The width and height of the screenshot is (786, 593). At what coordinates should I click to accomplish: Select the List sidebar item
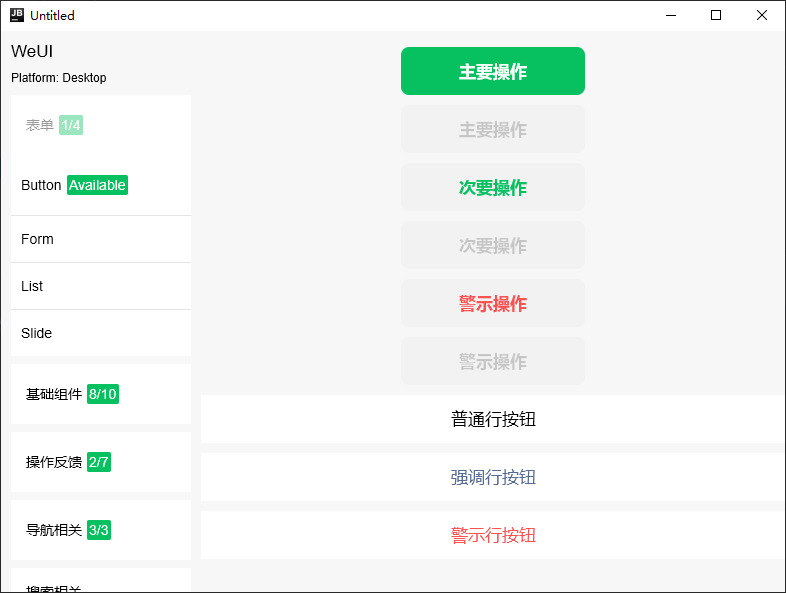(101, 286)
